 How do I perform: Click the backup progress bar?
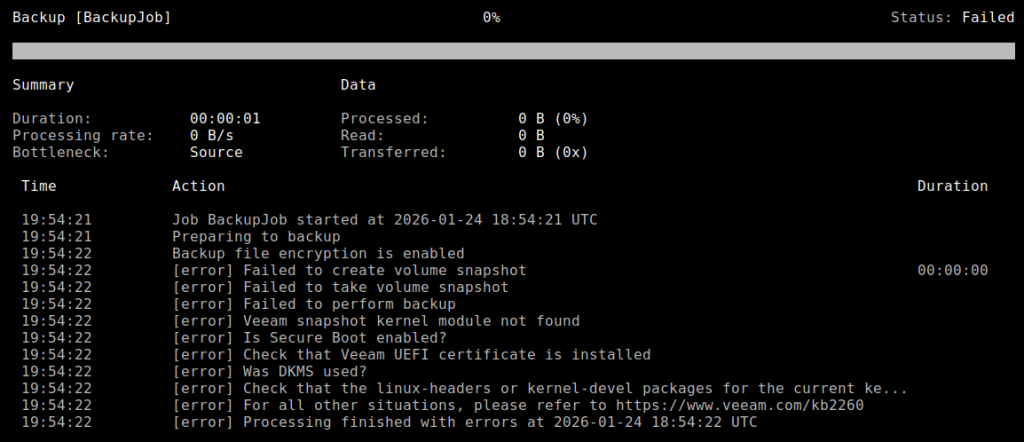coord(512,51)
